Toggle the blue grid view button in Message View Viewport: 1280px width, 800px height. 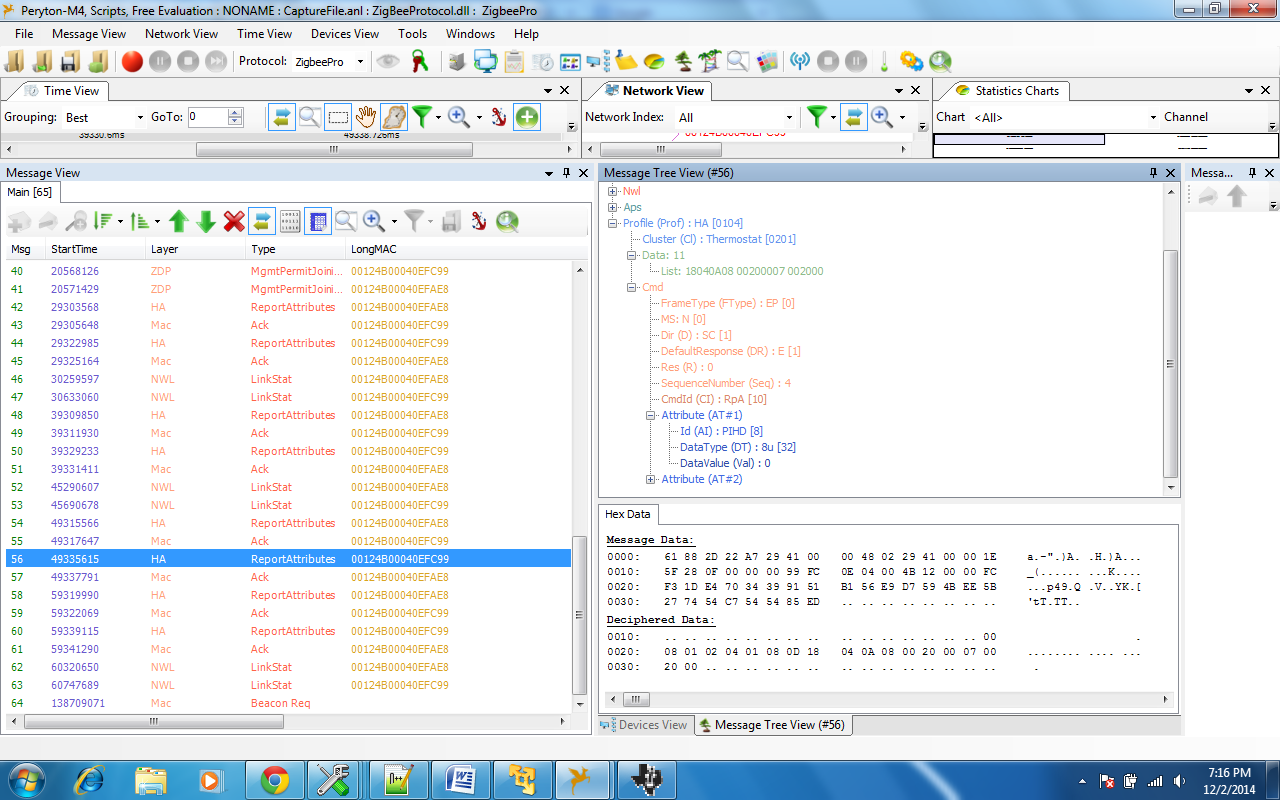[318, 221]
